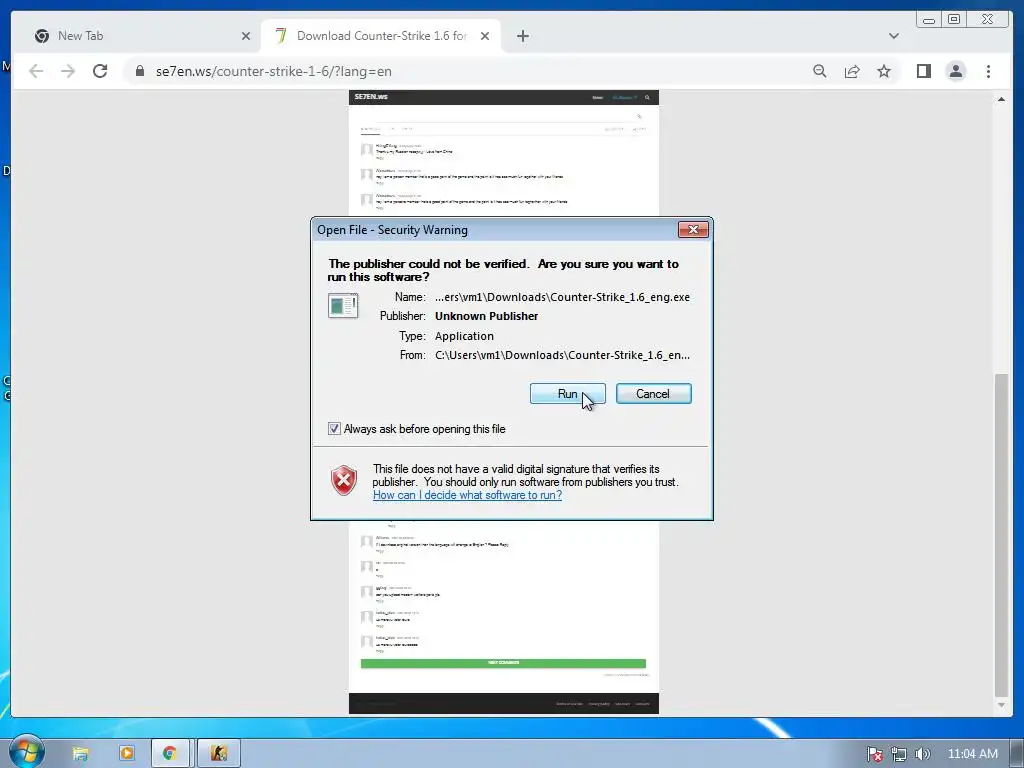Click the green button below the comments
Image resolution: width=1024 pixels, height=768 pixels.
[503, 663]
